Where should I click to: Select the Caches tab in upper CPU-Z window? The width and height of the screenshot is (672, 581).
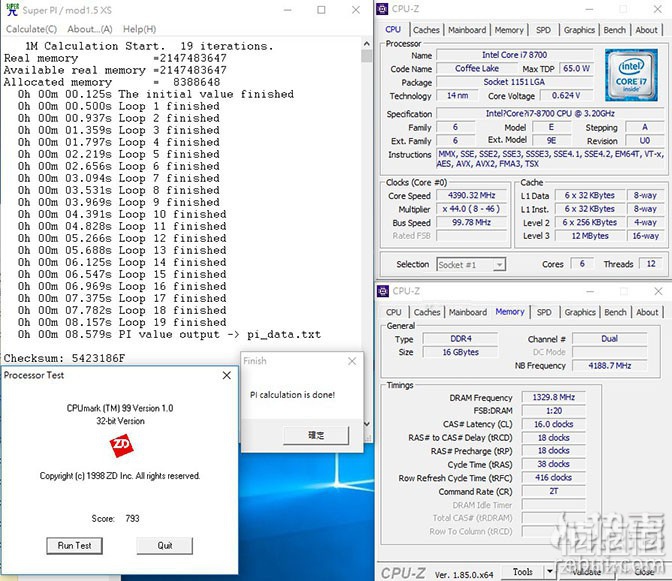pyautogui.click(x=426, y=30)
